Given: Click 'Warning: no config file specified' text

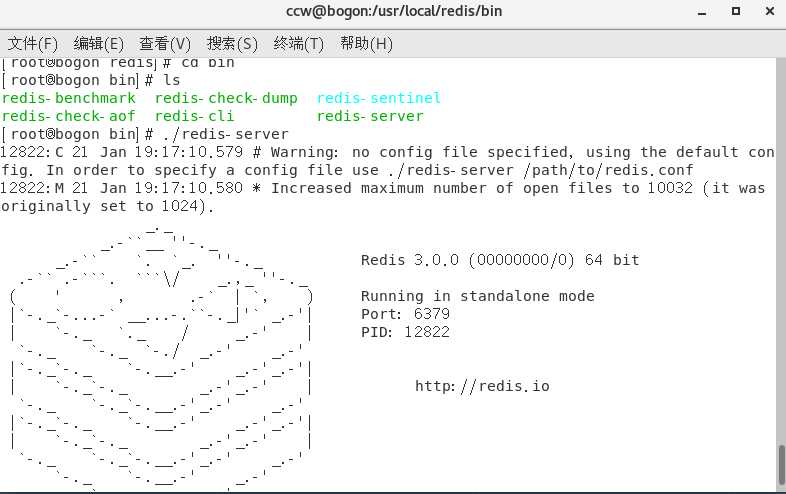Looking at the screenshot, I should [x=420, y=152].
